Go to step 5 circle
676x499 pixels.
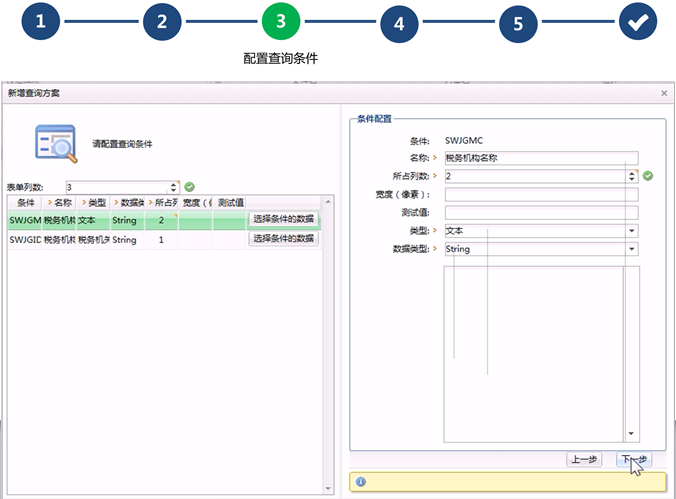tap(518, 22)
